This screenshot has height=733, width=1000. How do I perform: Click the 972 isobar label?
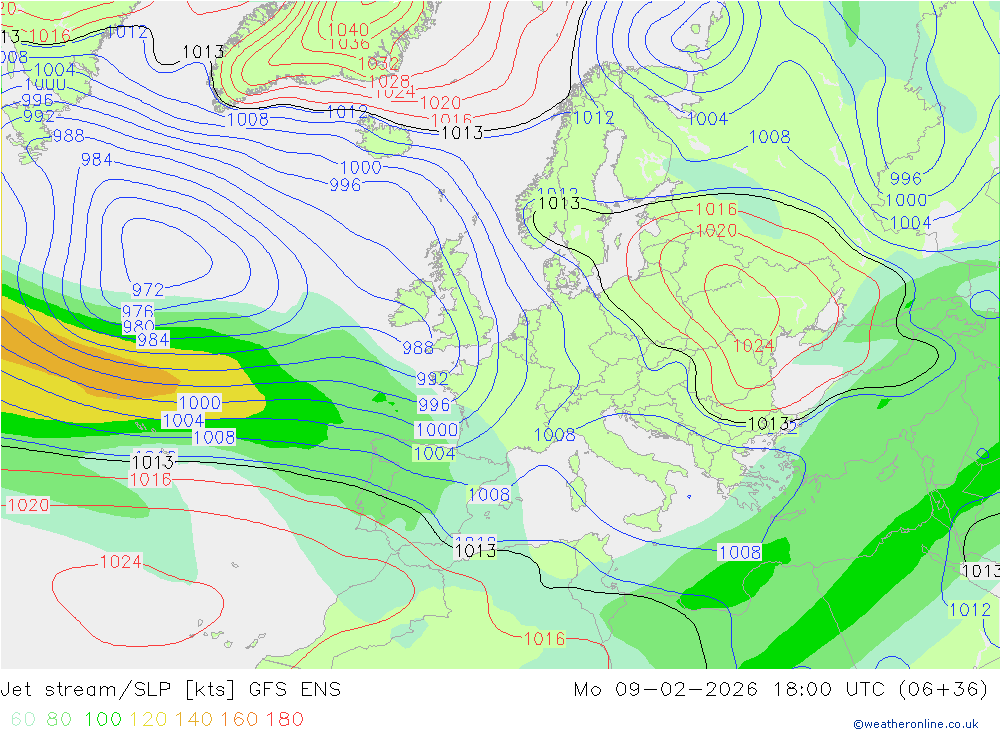[x=148, y=290]
